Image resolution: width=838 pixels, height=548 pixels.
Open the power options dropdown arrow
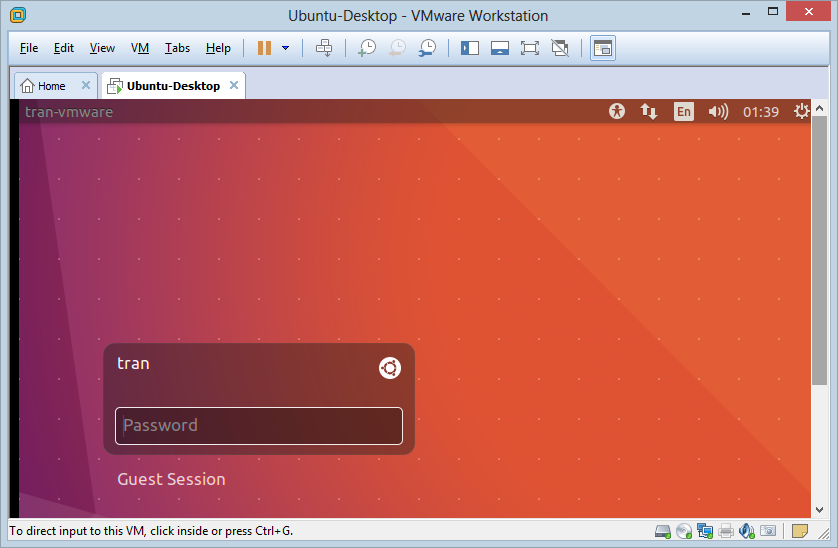(x=285, y=48)
